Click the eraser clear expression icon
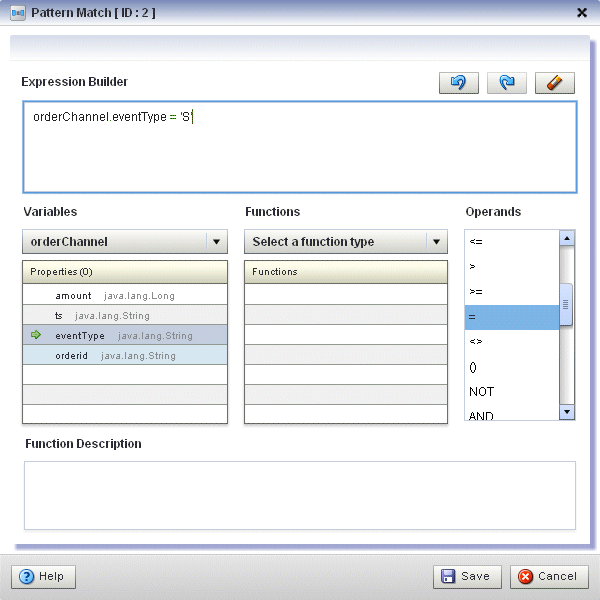This screenshot has height=600, width=600. (x=554, y=84)
